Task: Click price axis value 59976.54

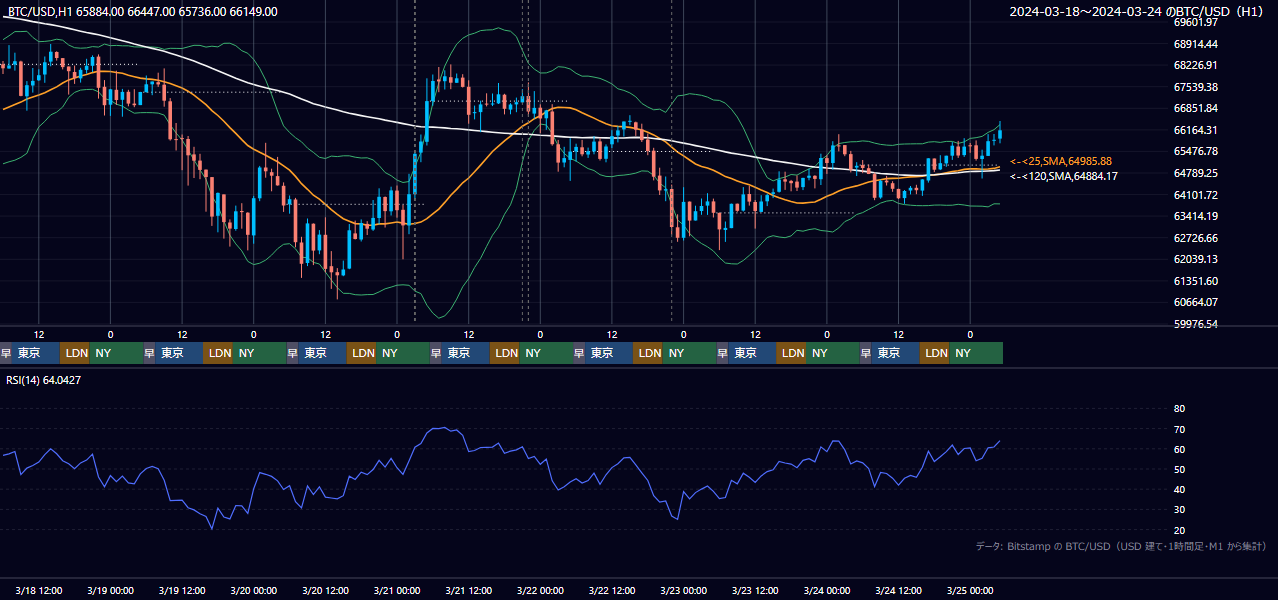Action: point(1195,324)
